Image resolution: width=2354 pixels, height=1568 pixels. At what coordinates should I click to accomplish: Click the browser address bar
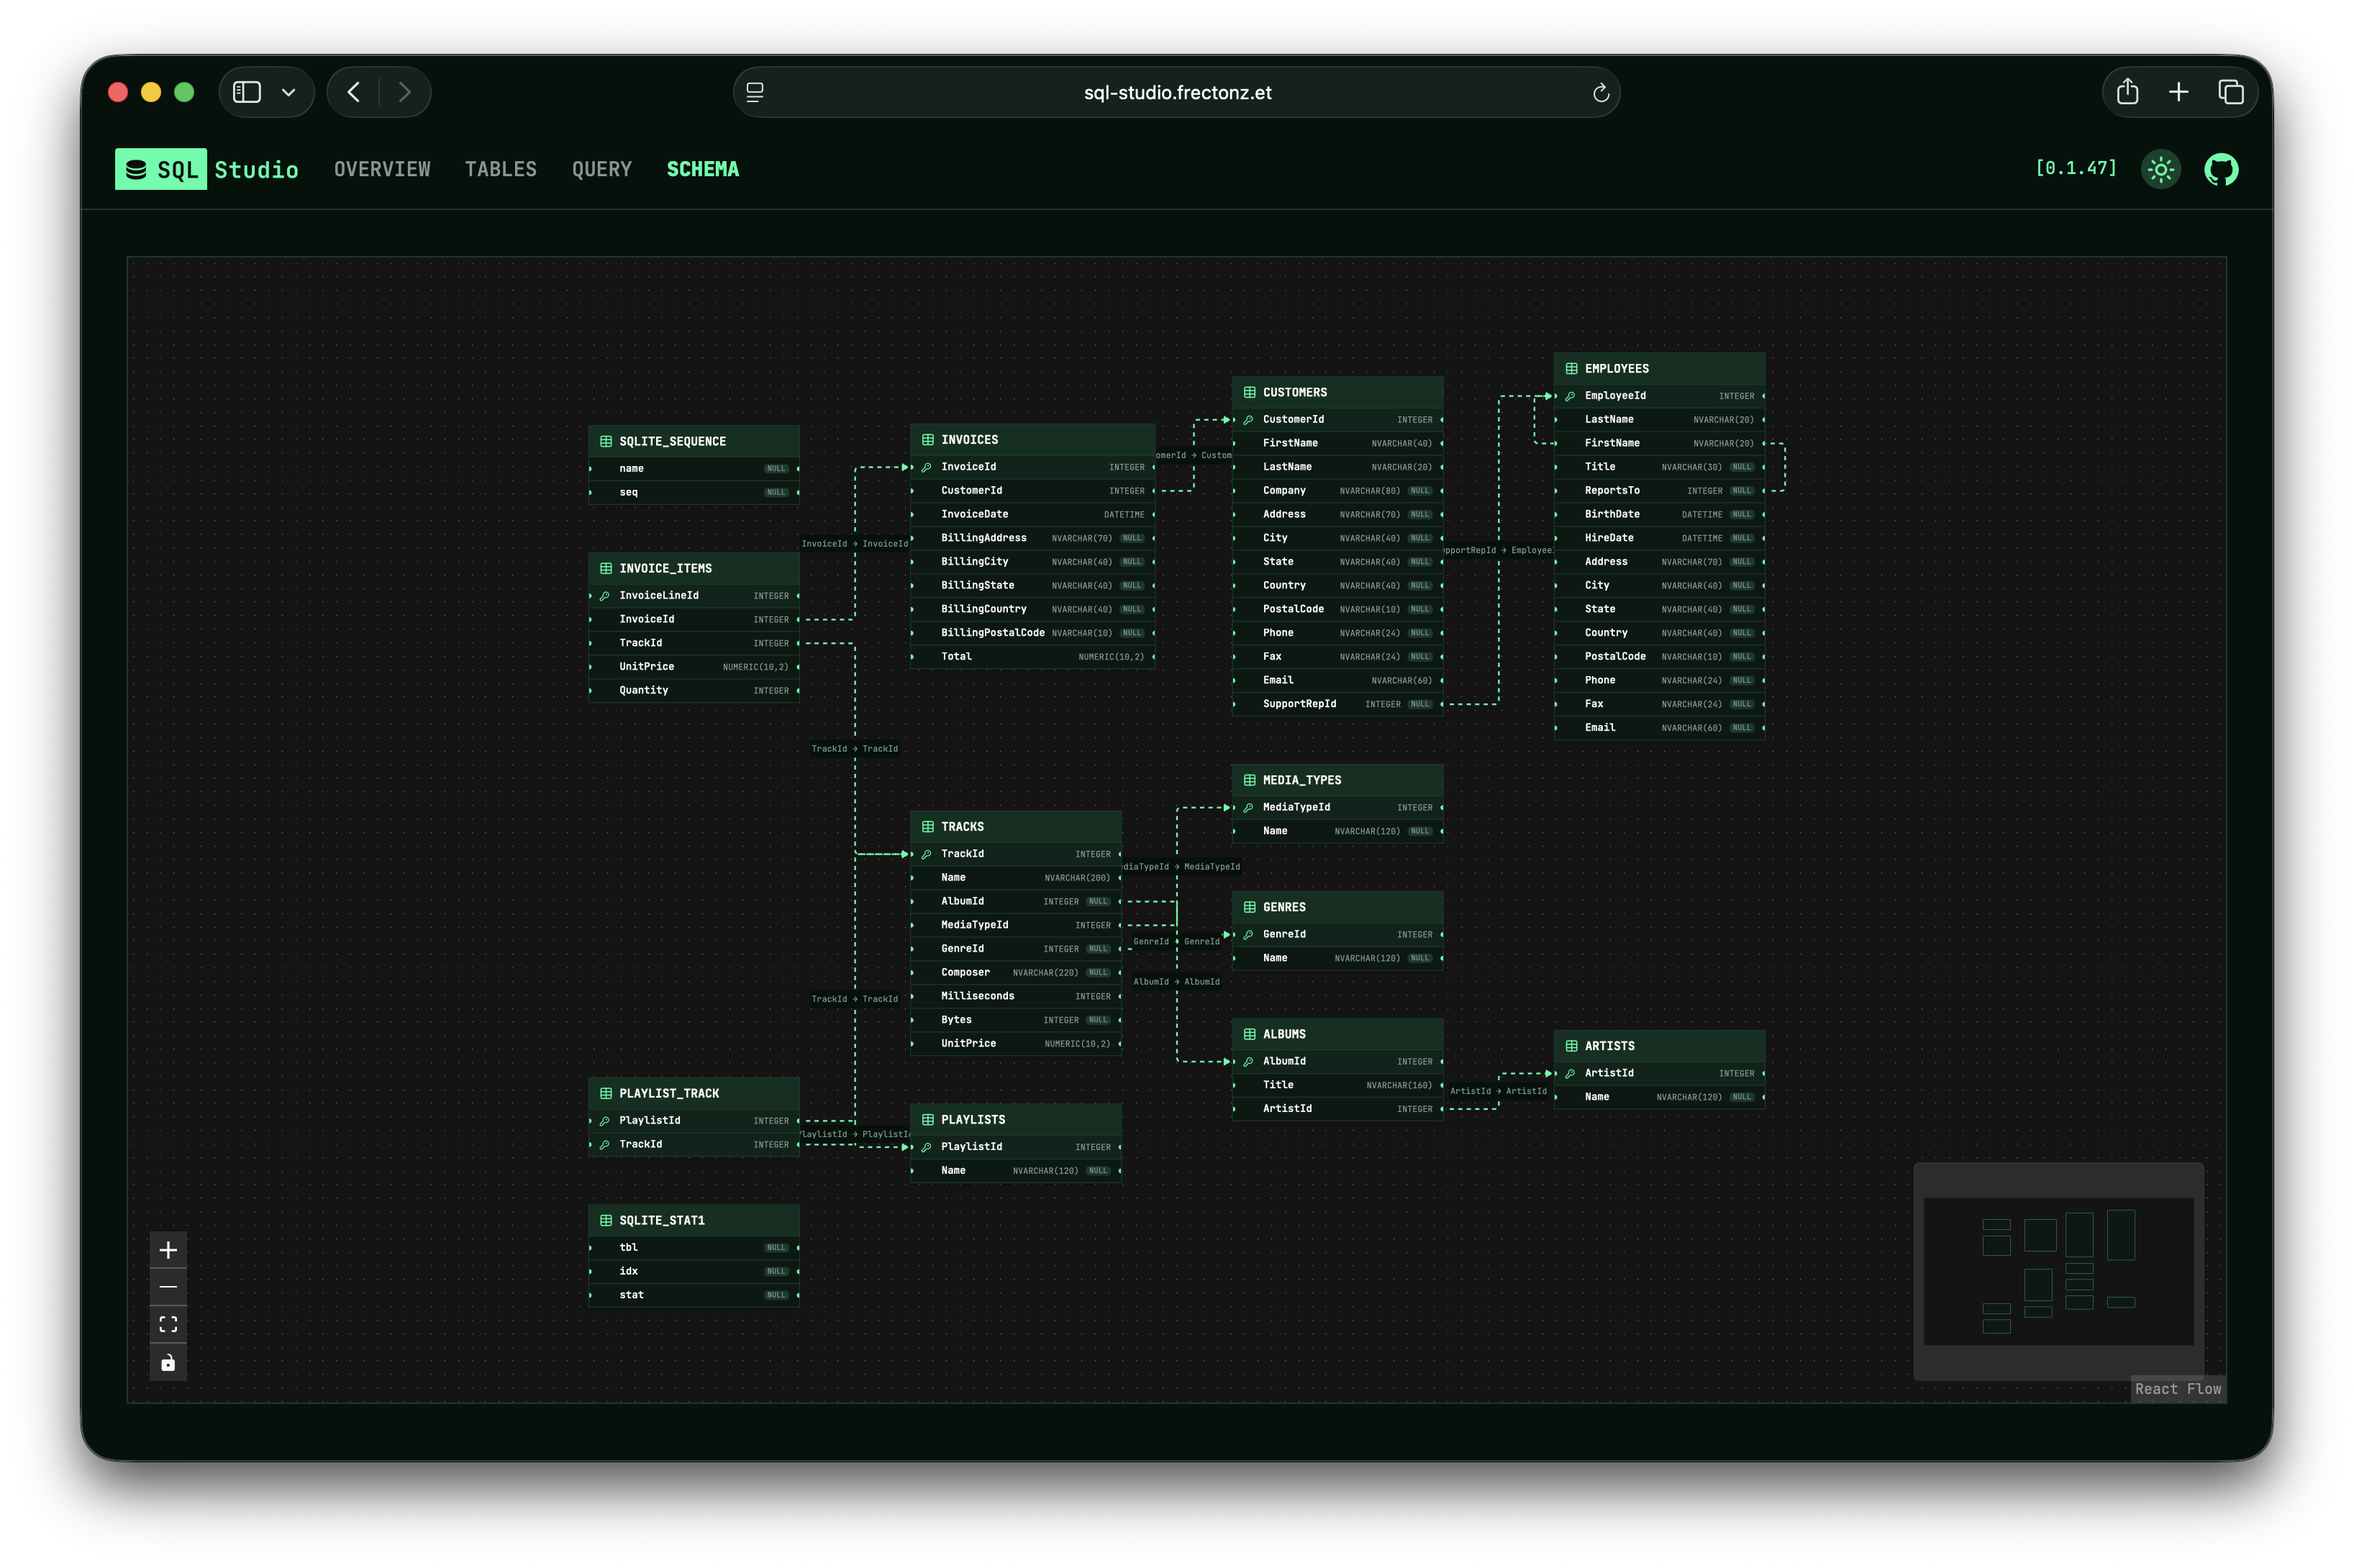point(1176,92)
